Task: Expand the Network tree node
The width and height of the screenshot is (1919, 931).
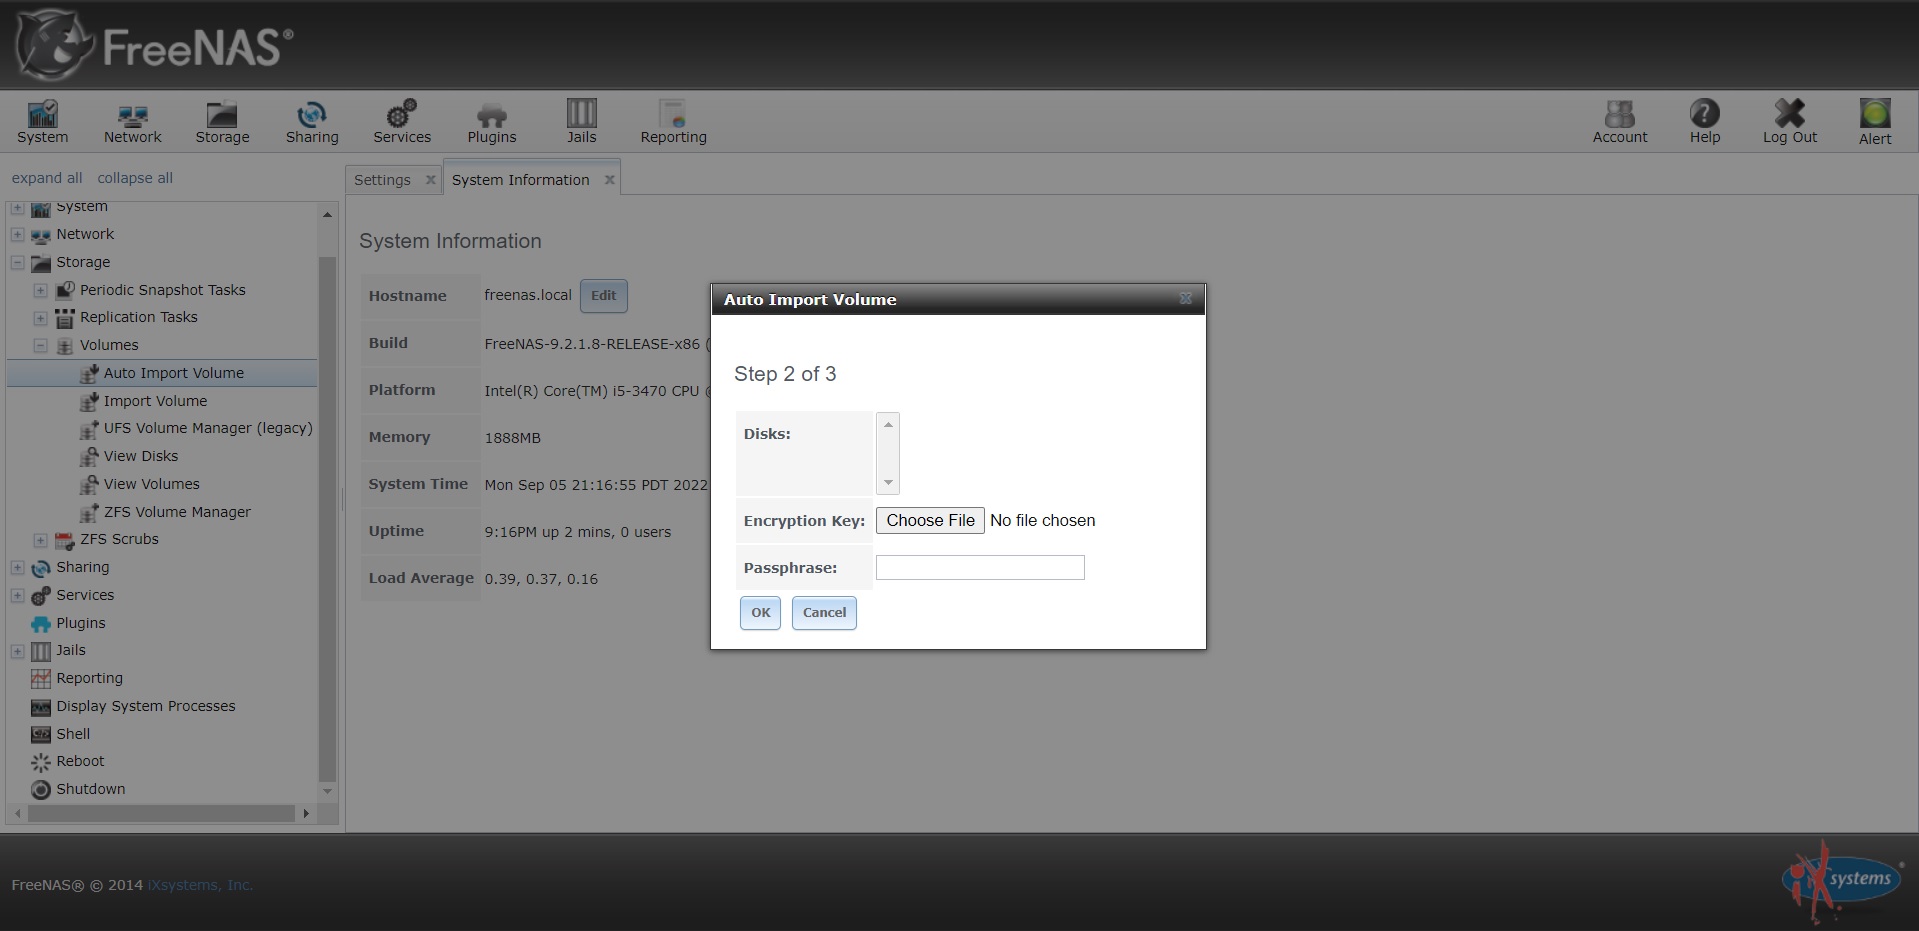Action: coord(17,234)
